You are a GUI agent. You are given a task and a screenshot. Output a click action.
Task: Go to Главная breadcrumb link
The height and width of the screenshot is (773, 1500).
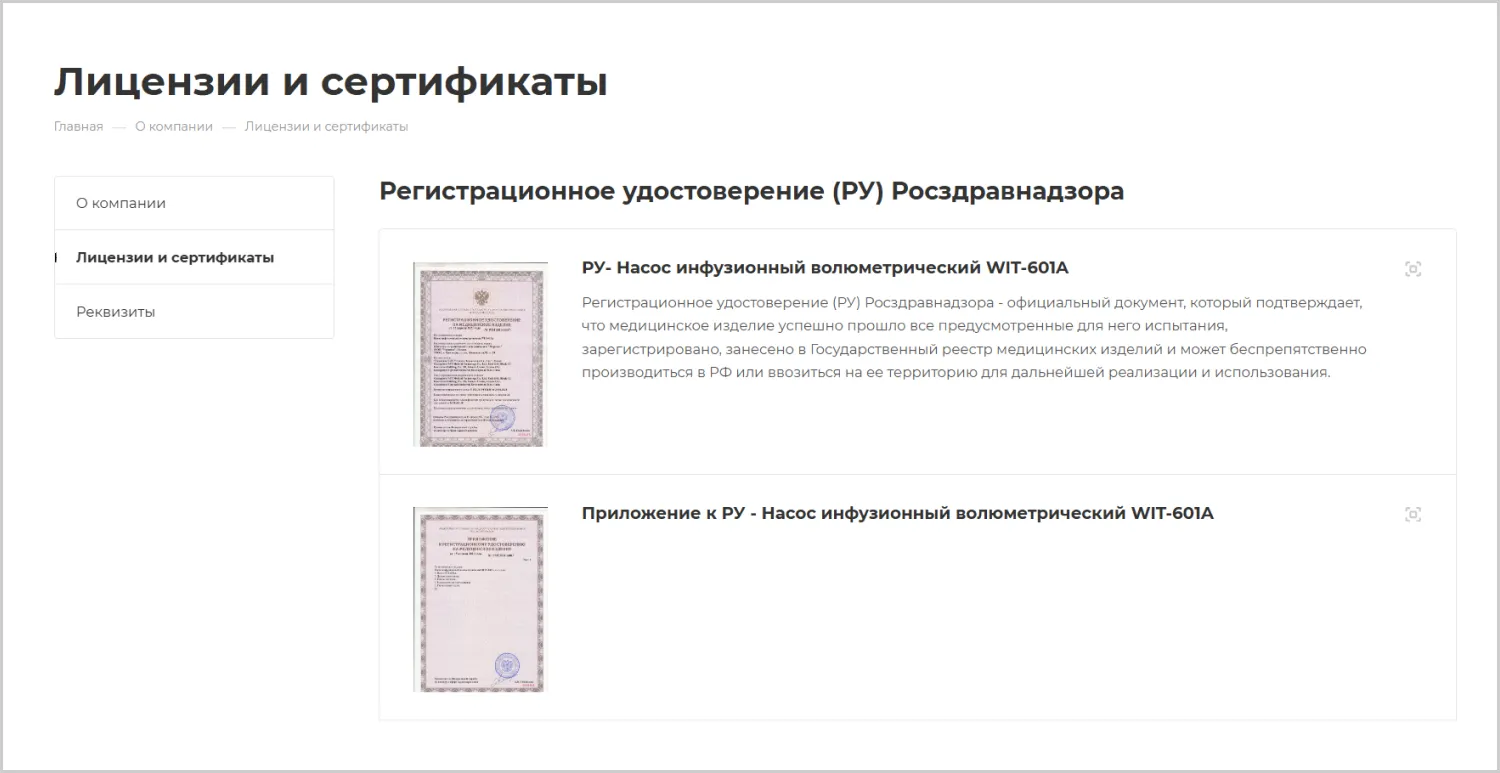(78, 127)
